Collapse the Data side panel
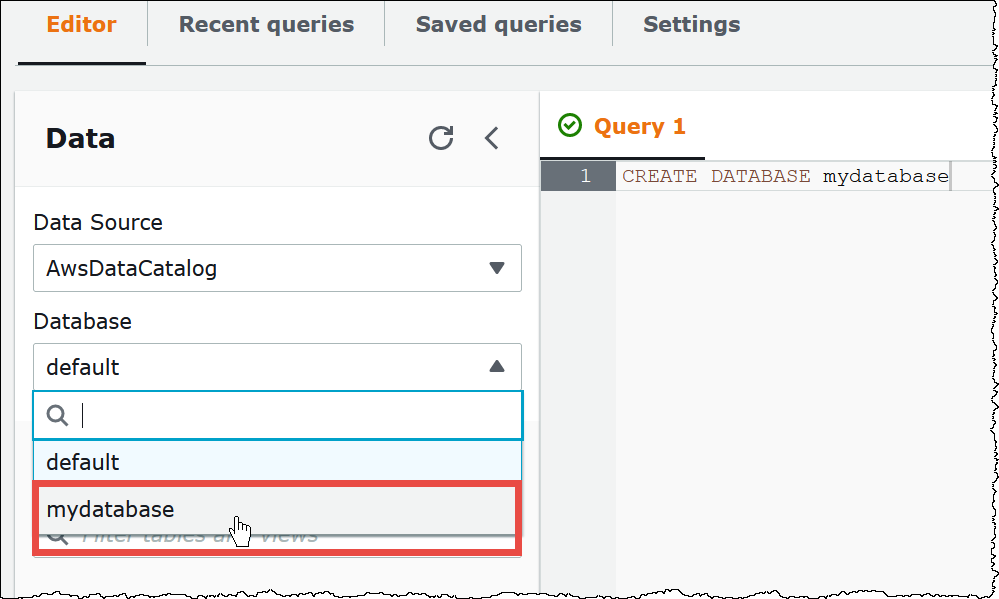 (491, 138)
